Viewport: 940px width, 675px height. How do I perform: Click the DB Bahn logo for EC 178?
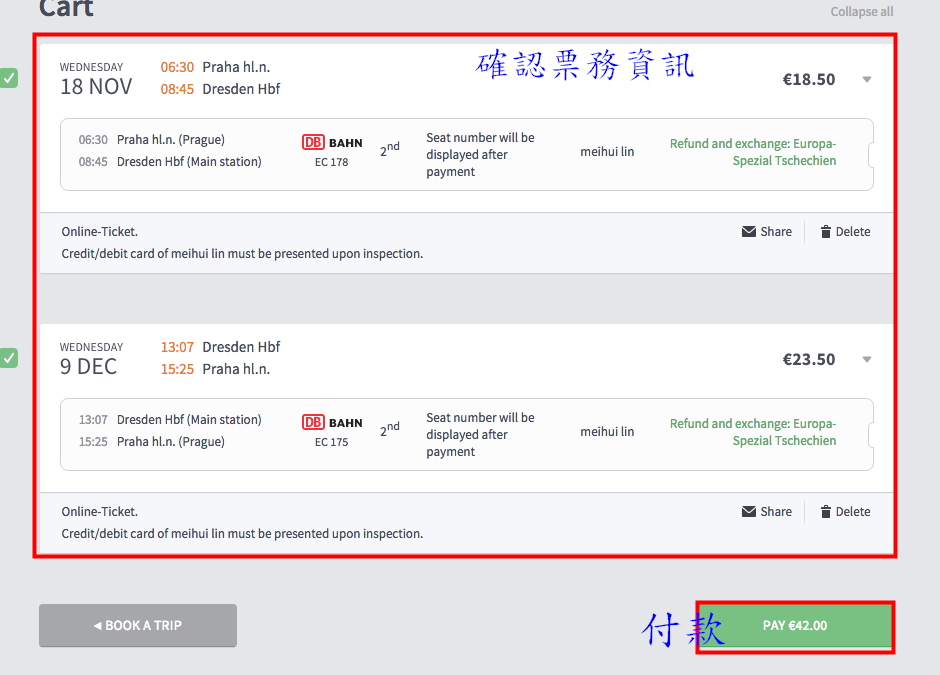(x=332, y=143)
